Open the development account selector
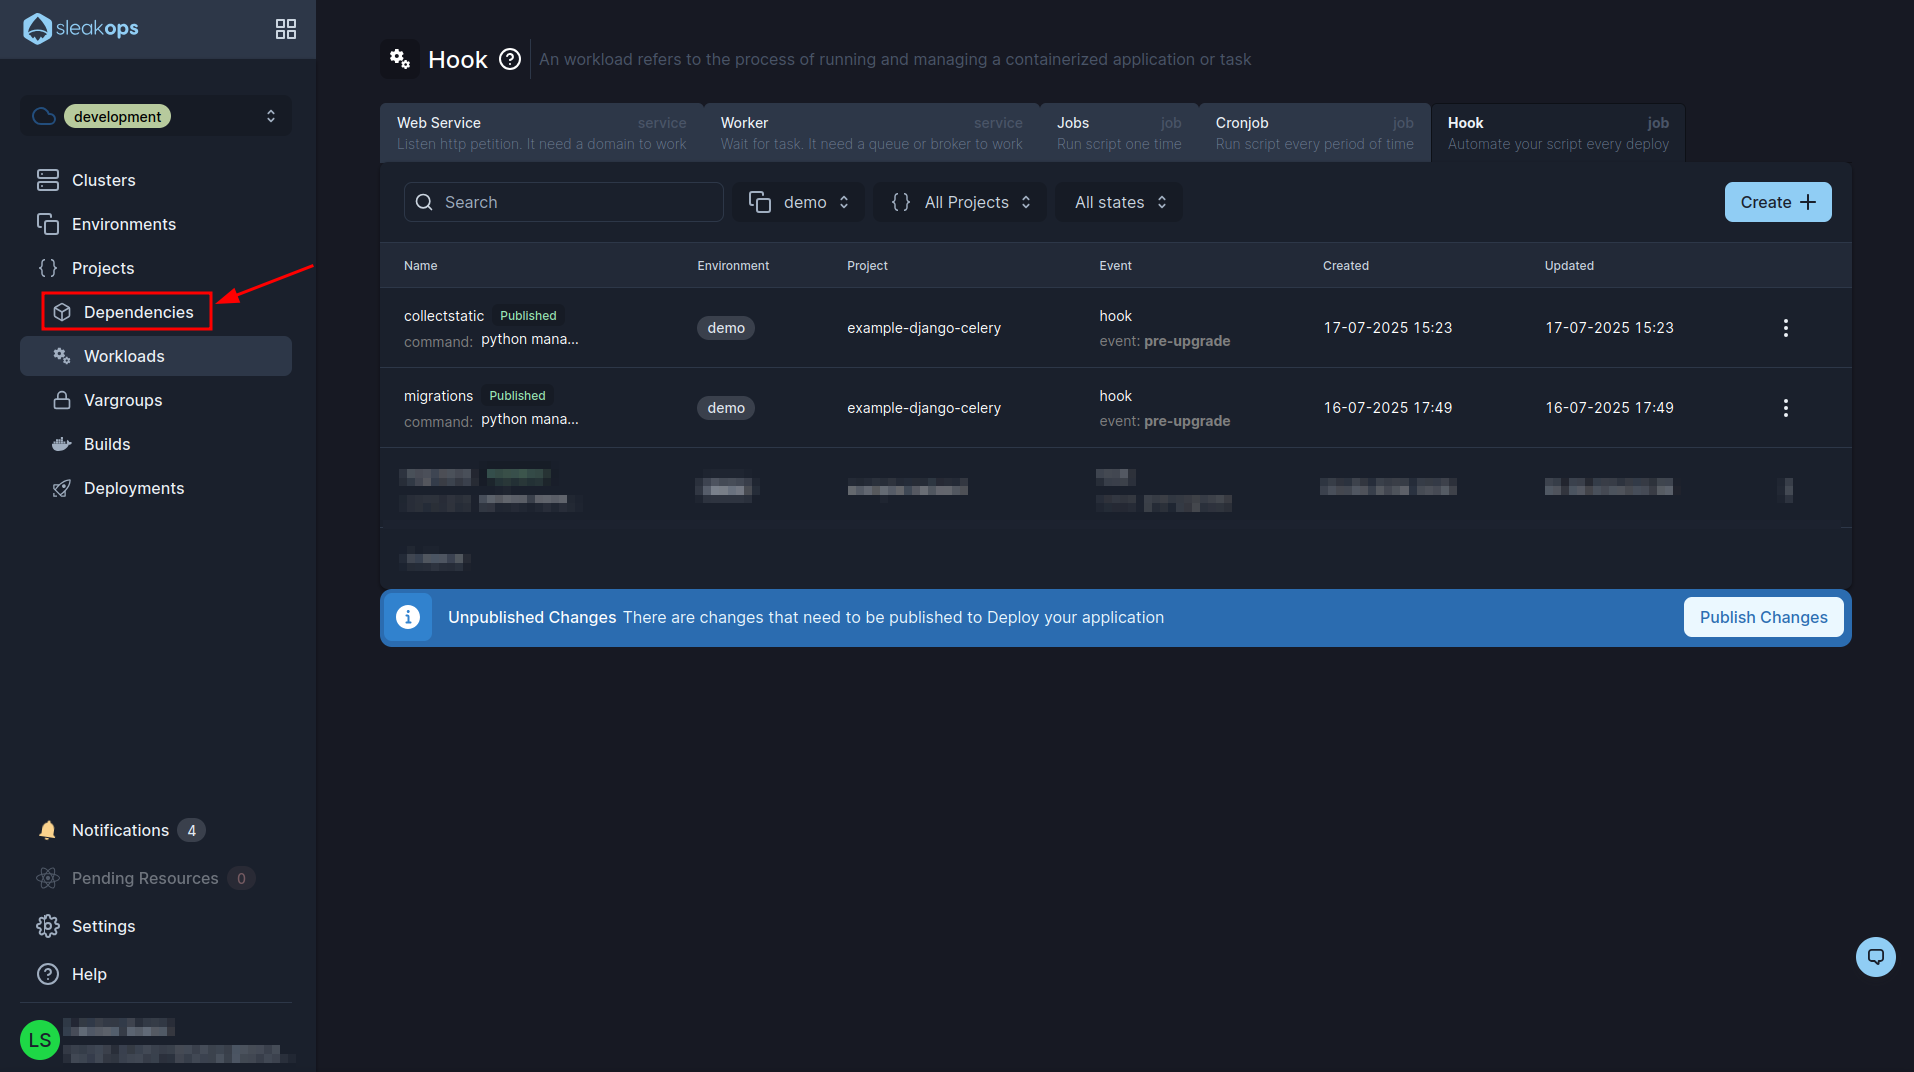 click(156, 116)
